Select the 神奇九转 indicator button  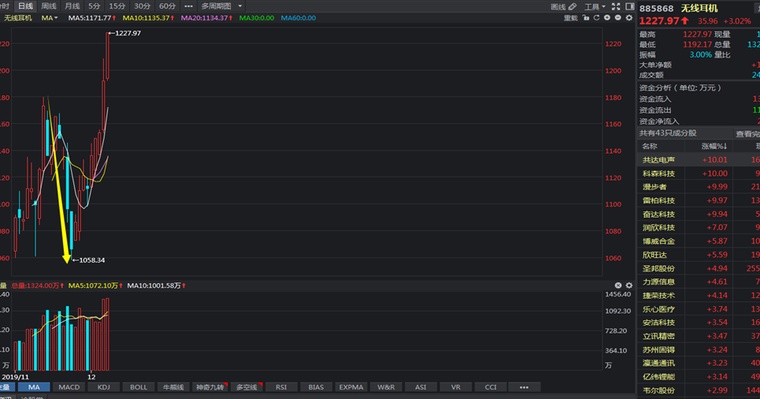tap(210, 387)
